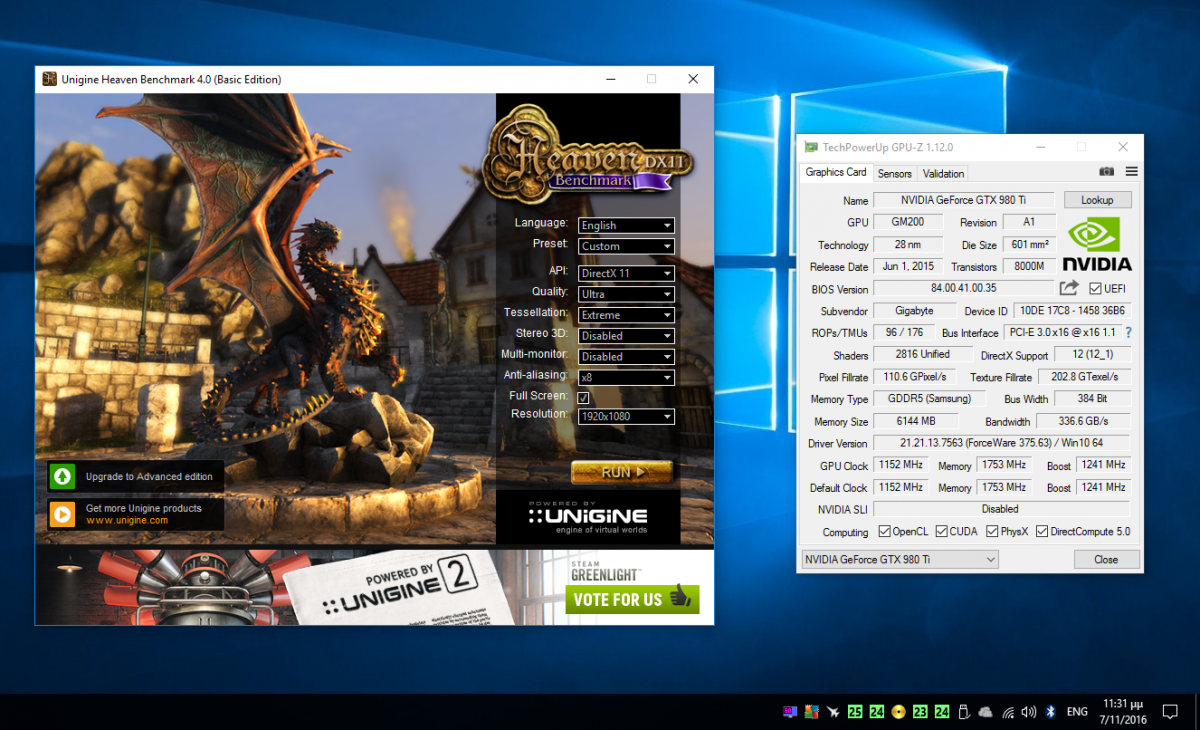1200x730 pixels.
Task: Click the NVIDIA SLI Disabled value
Action: click(x=1002, y=509)
